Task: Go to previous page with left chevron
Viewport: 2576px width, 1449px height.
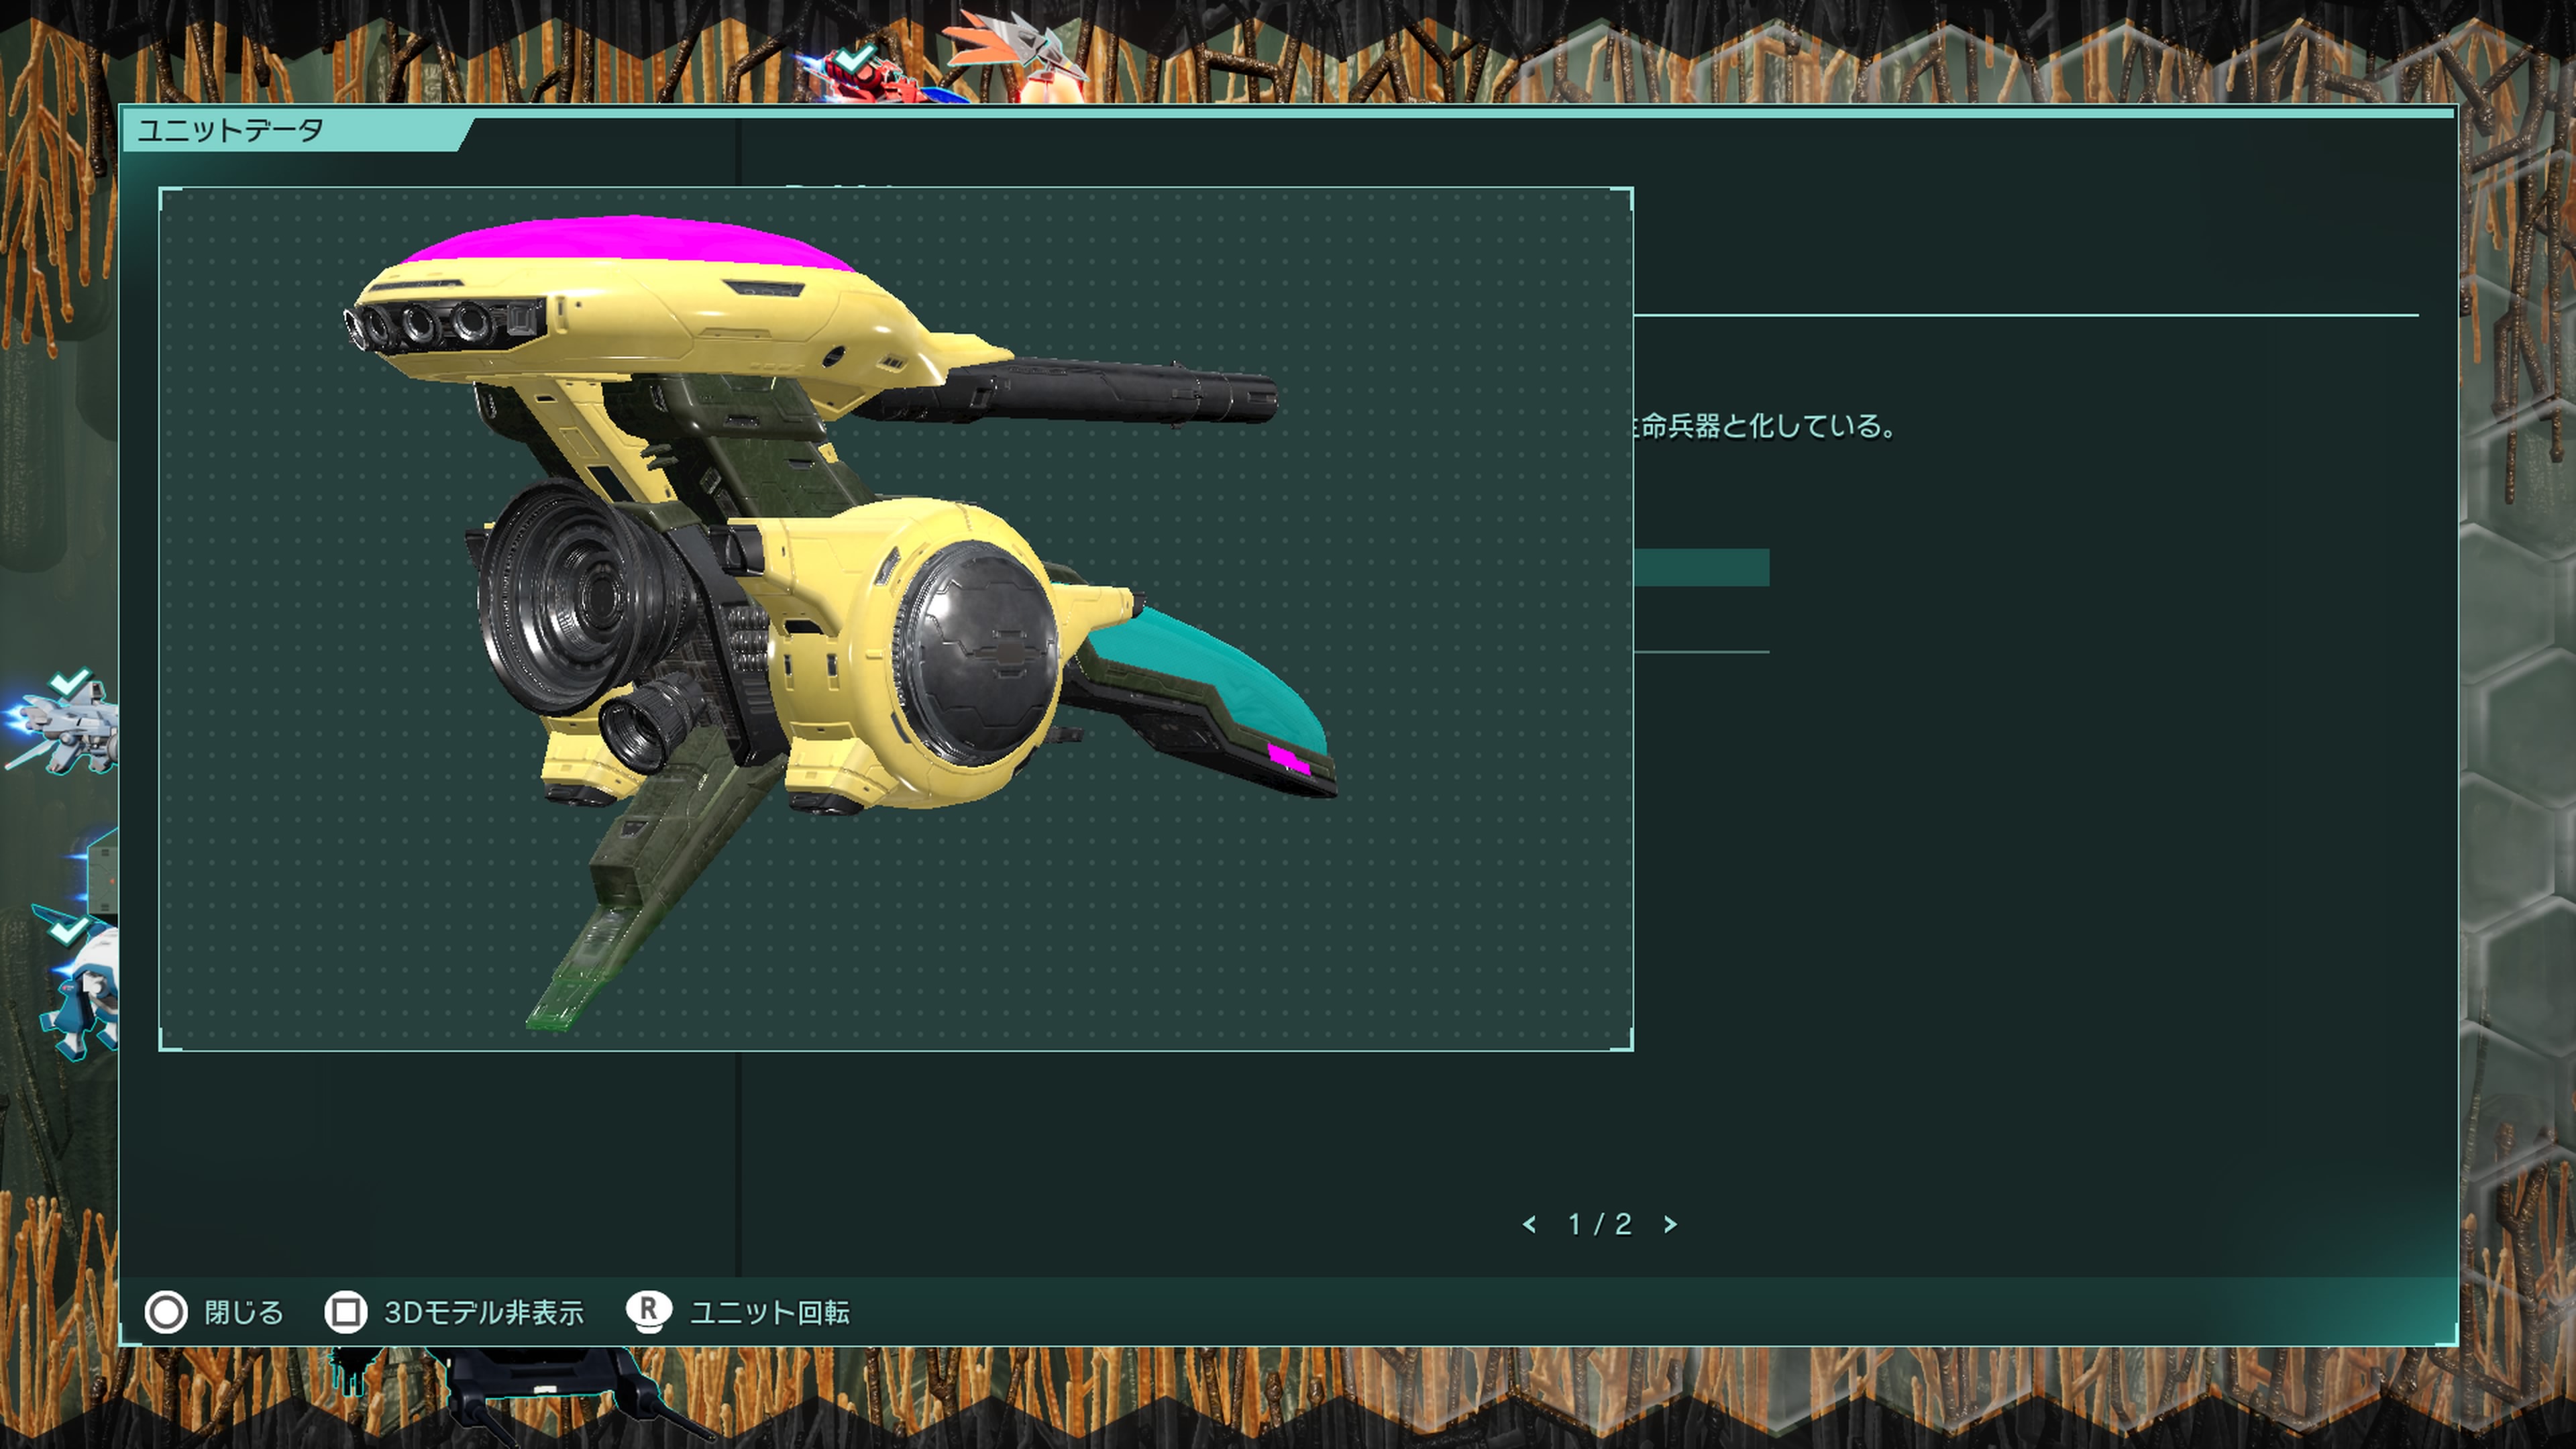Action: [1529, 1224]
